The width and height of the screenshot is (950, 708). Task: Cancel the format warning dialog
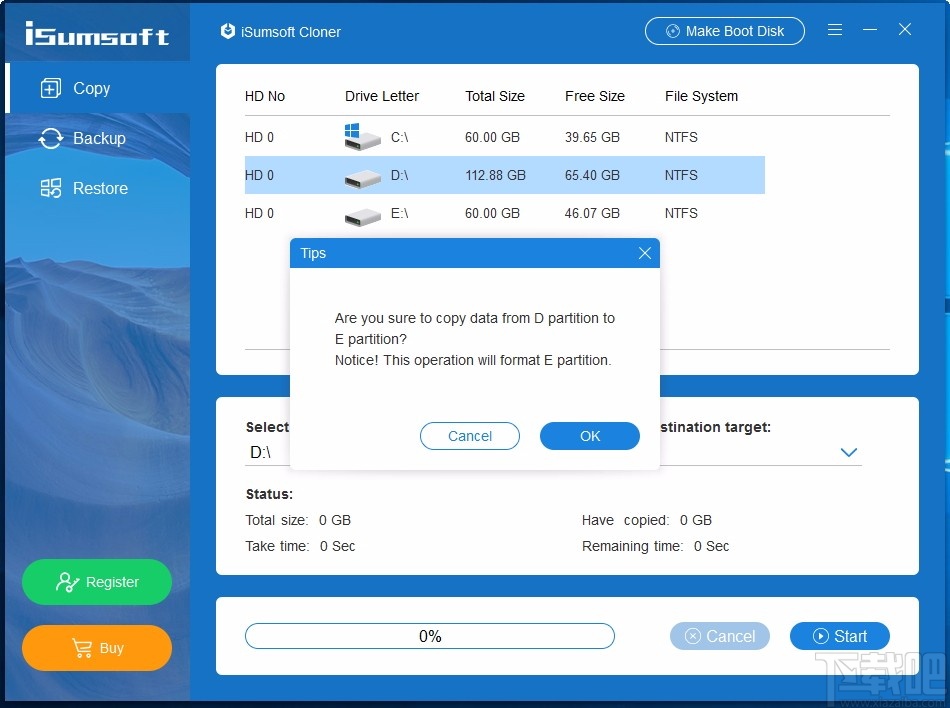point(470,436)
